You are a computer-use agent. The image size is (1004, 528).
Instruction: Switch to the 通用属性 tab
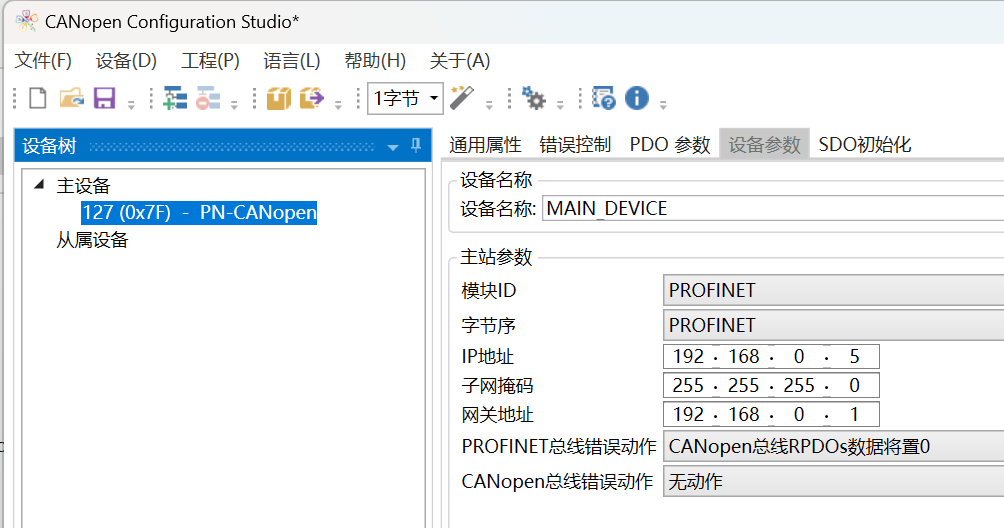(x=485, y=145)
